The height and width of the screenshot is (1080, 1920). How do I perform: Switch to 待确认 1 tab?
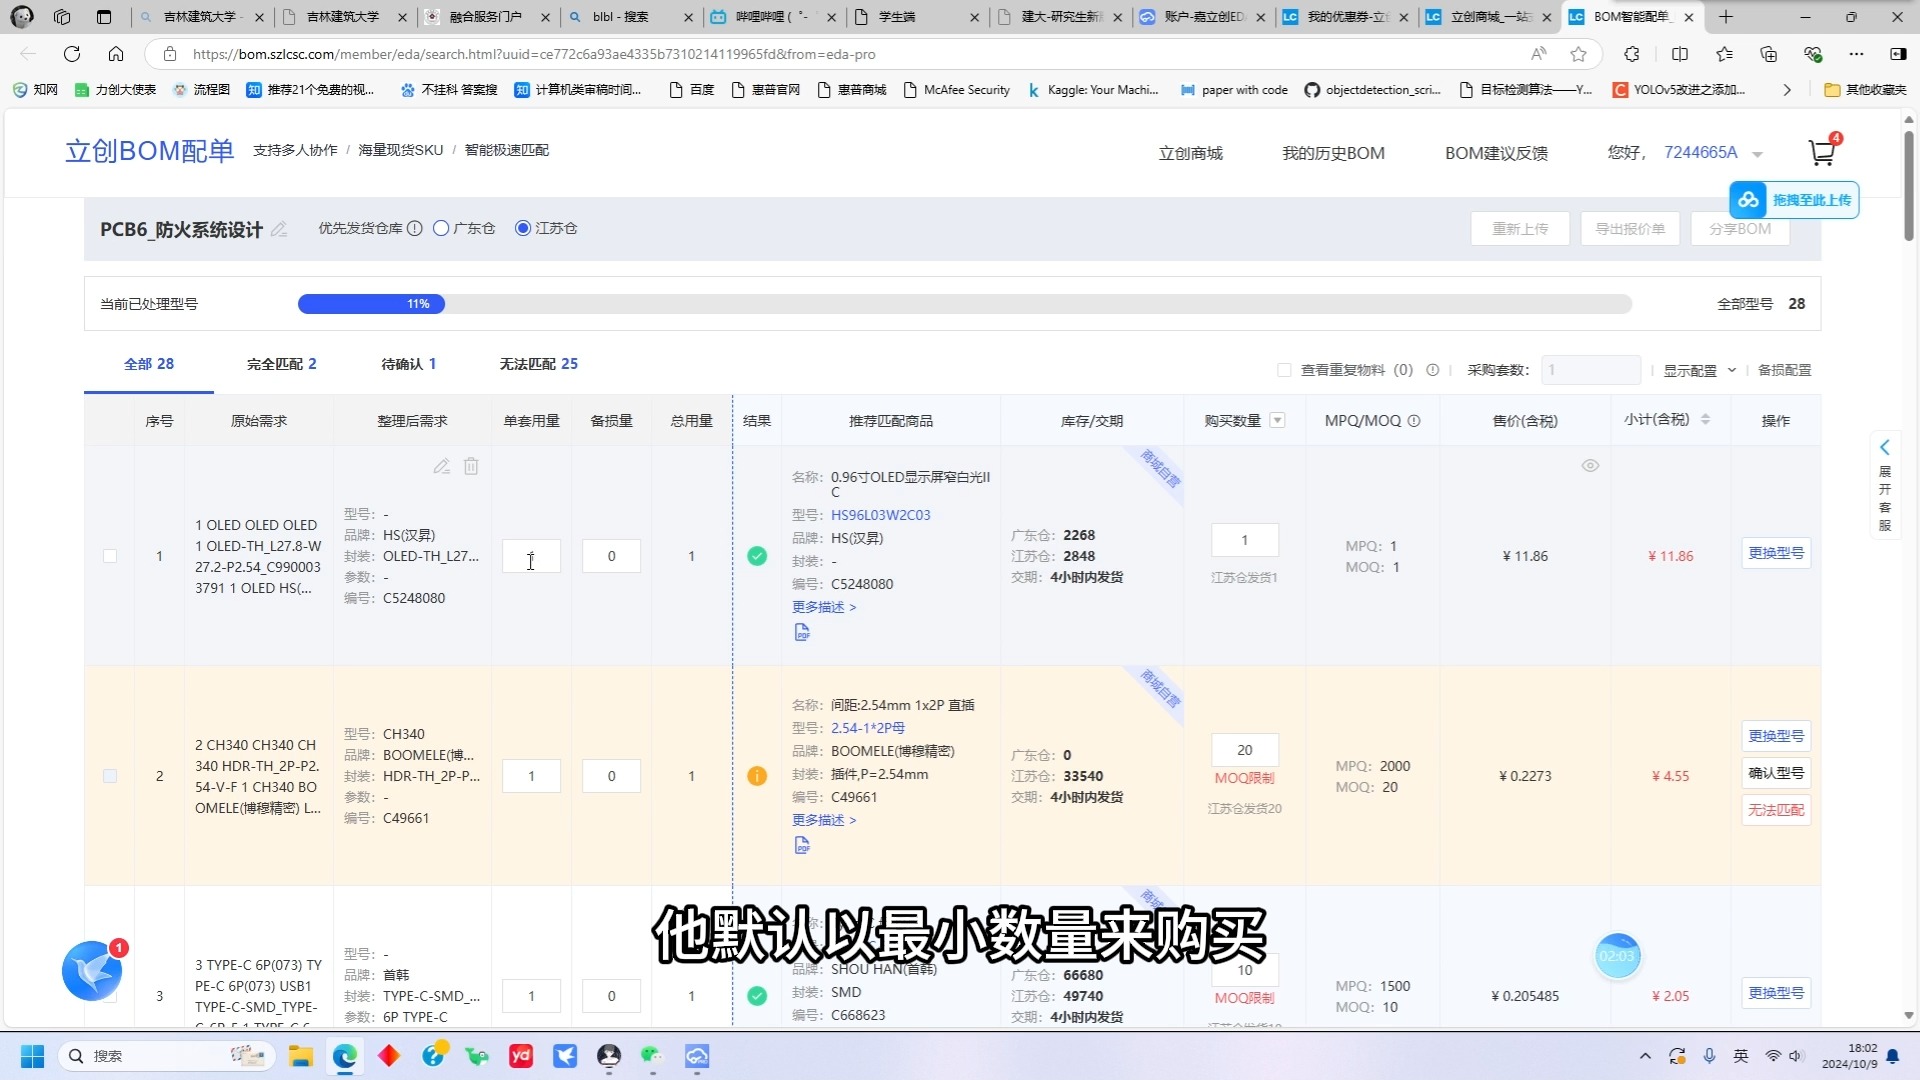[x=409, y=364]
